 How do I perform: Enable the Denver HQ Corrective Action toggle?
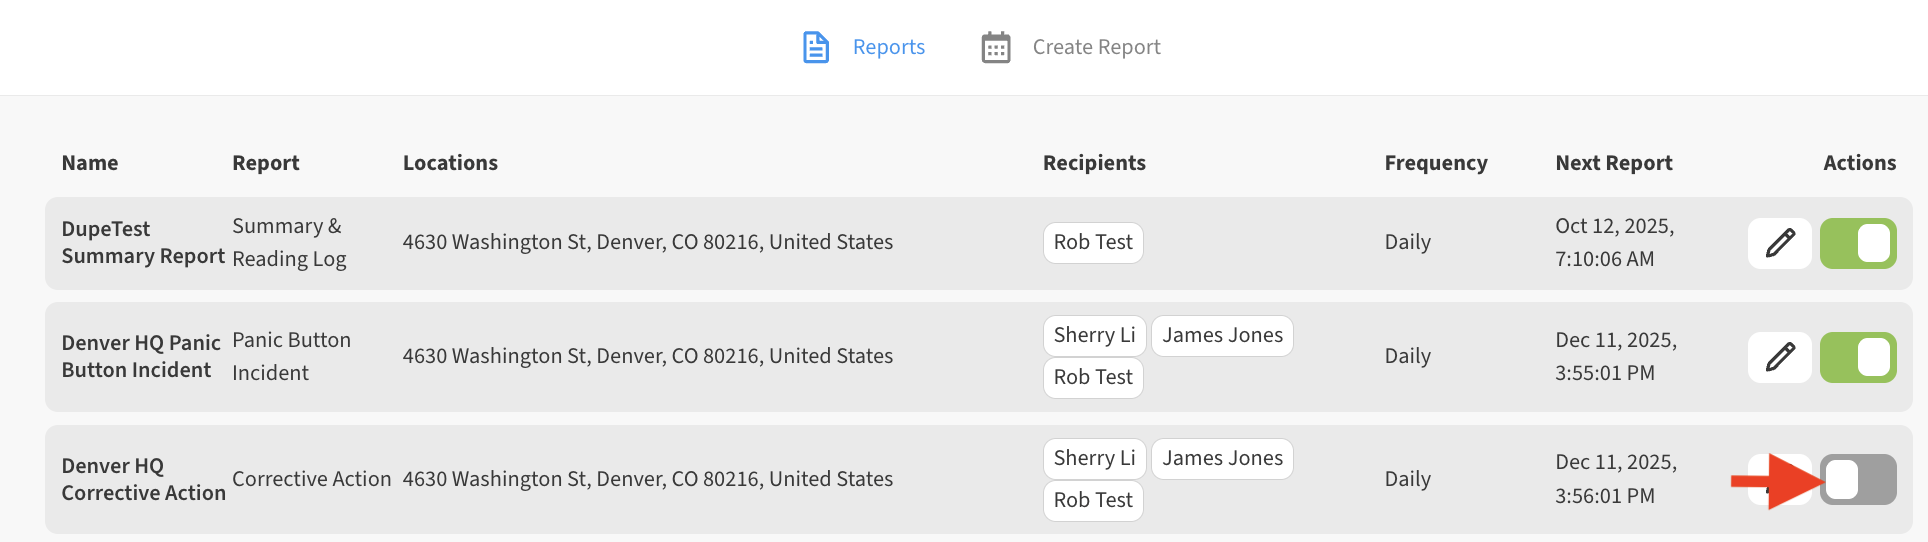tap(1857, 480)
